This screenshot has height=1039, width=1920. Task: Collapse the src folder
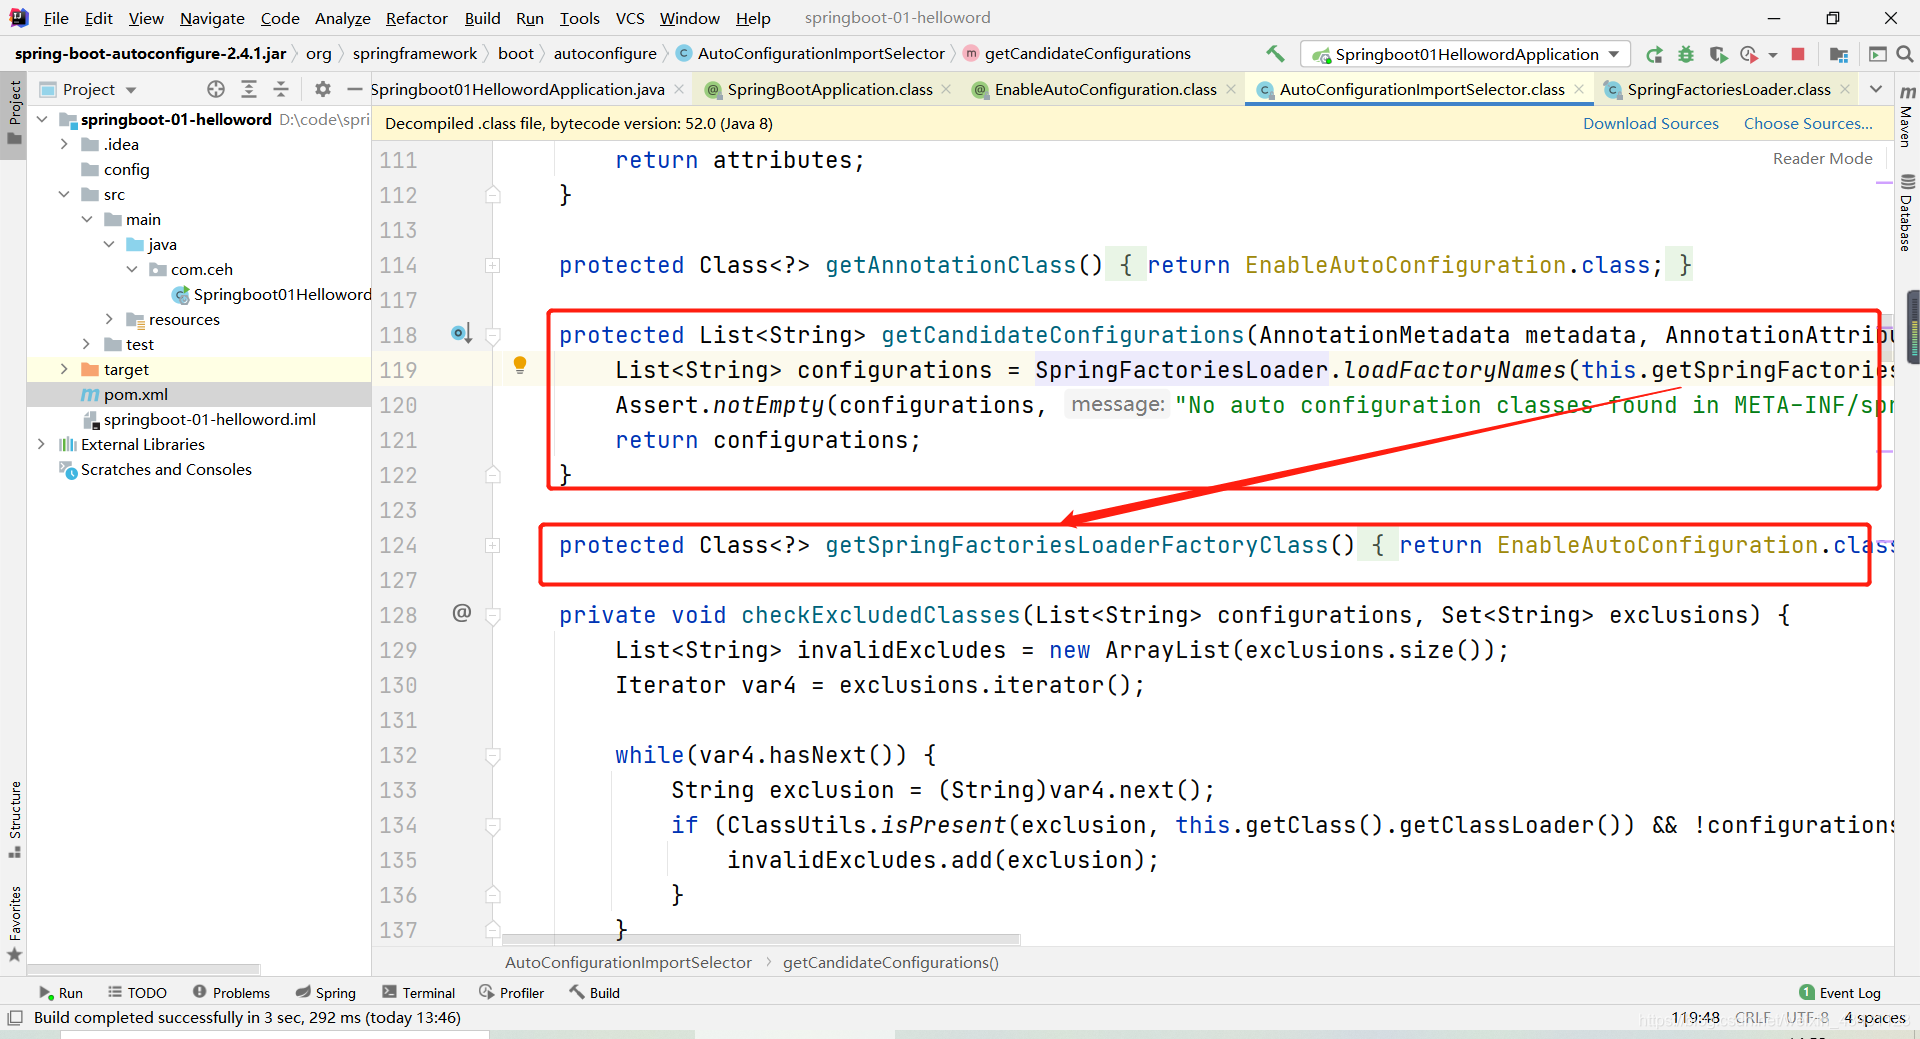pos(64,194)
